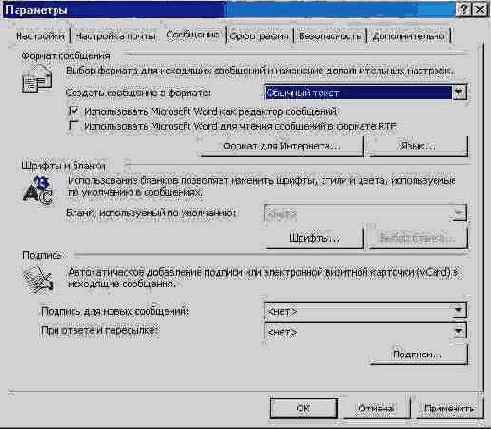The height and width of the screenshot is (429, 491).
Task: Click the message format envelope icon
Action: 37,78
